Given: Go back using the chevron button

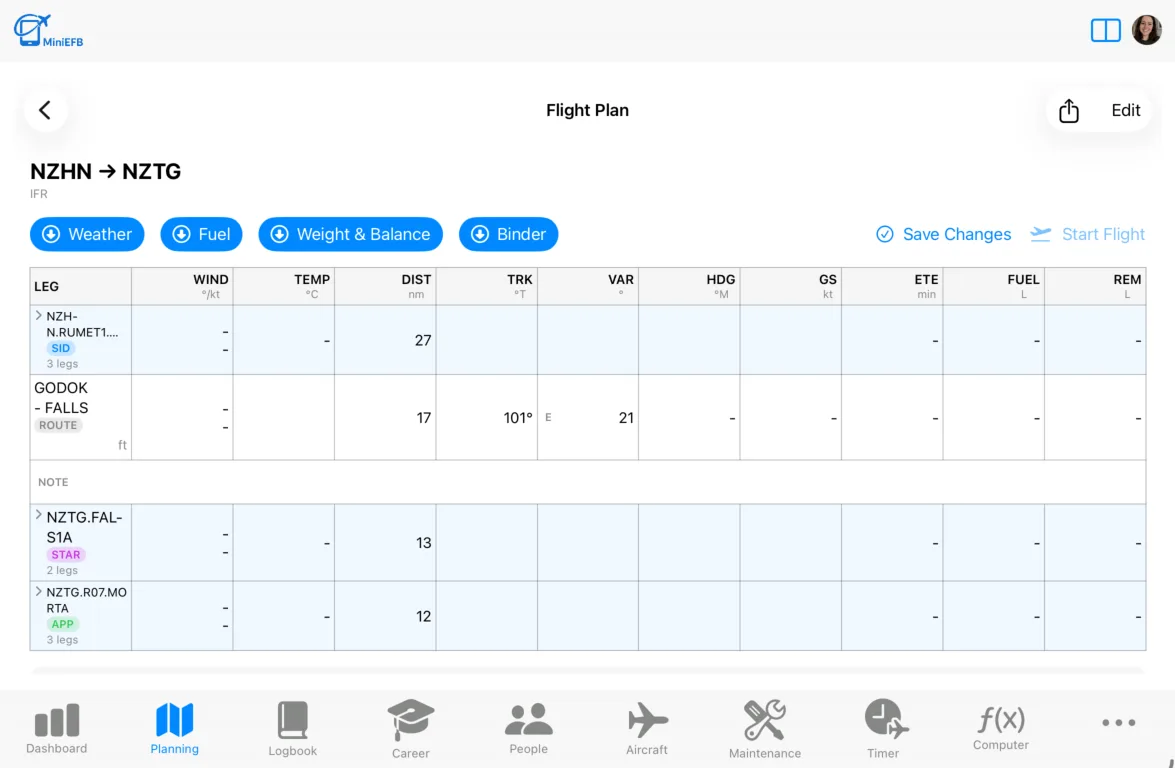Looking at the screenshot, I should tap(46, 110).
